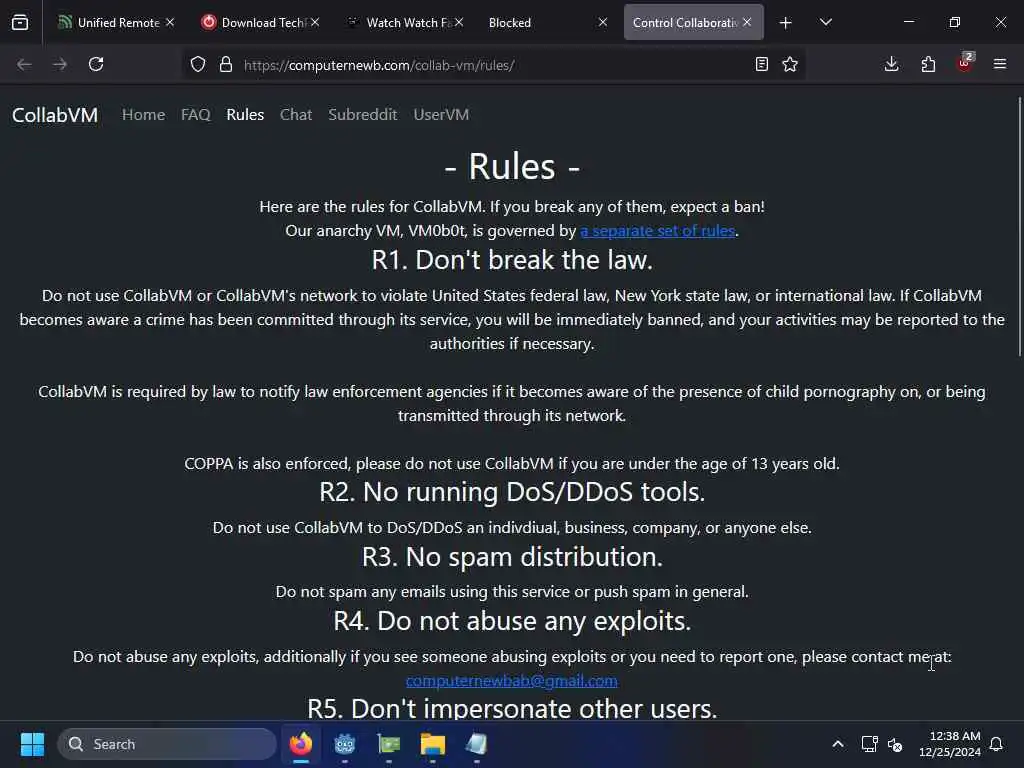Image resolution: width=1024 pixels, height=768 pixels.
Task: Open the Downloads panel
Action: (x=891, y=64)
